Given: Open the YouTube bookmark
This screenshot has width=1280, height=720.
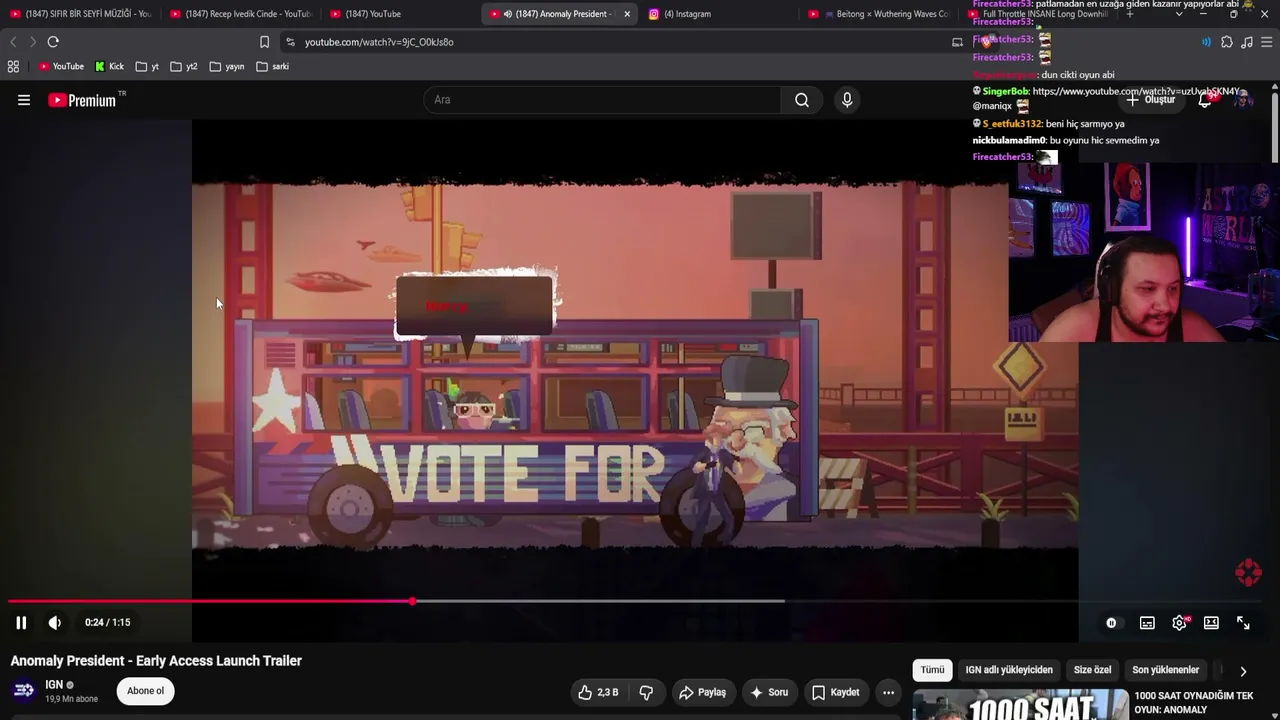Looking at the screenshot, I should pyautogui.click(x=61, y=67).
